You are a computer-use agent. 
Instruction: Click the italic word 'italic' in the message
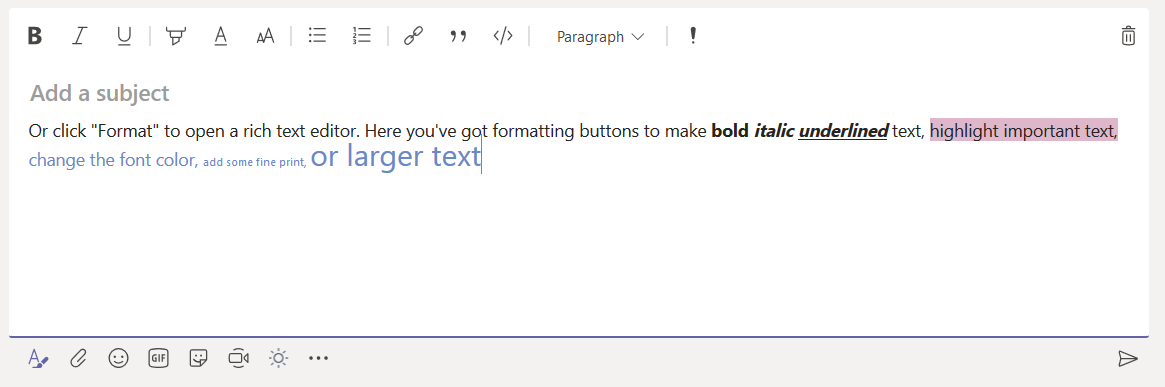(774, 131)
